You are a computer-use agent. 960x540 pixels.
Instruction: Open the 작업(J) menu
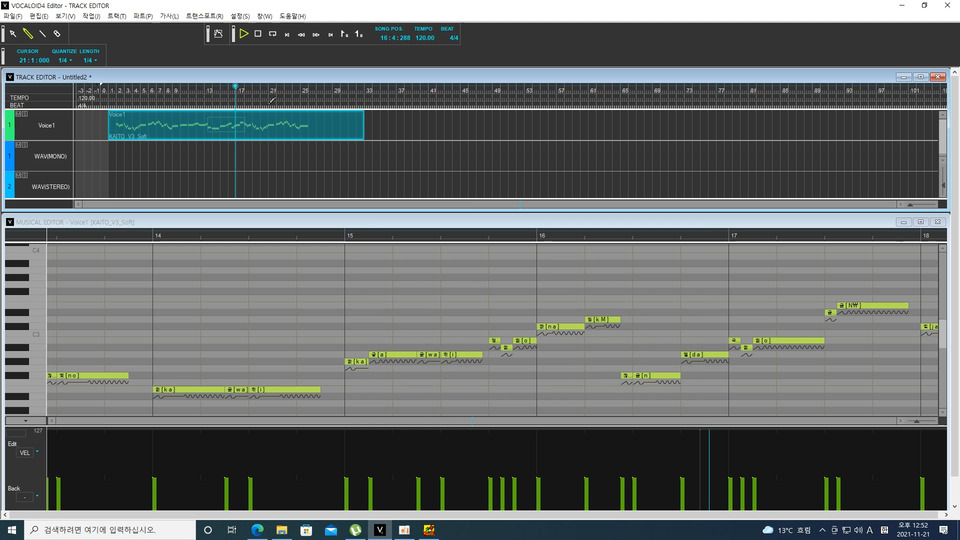point(91,16)
